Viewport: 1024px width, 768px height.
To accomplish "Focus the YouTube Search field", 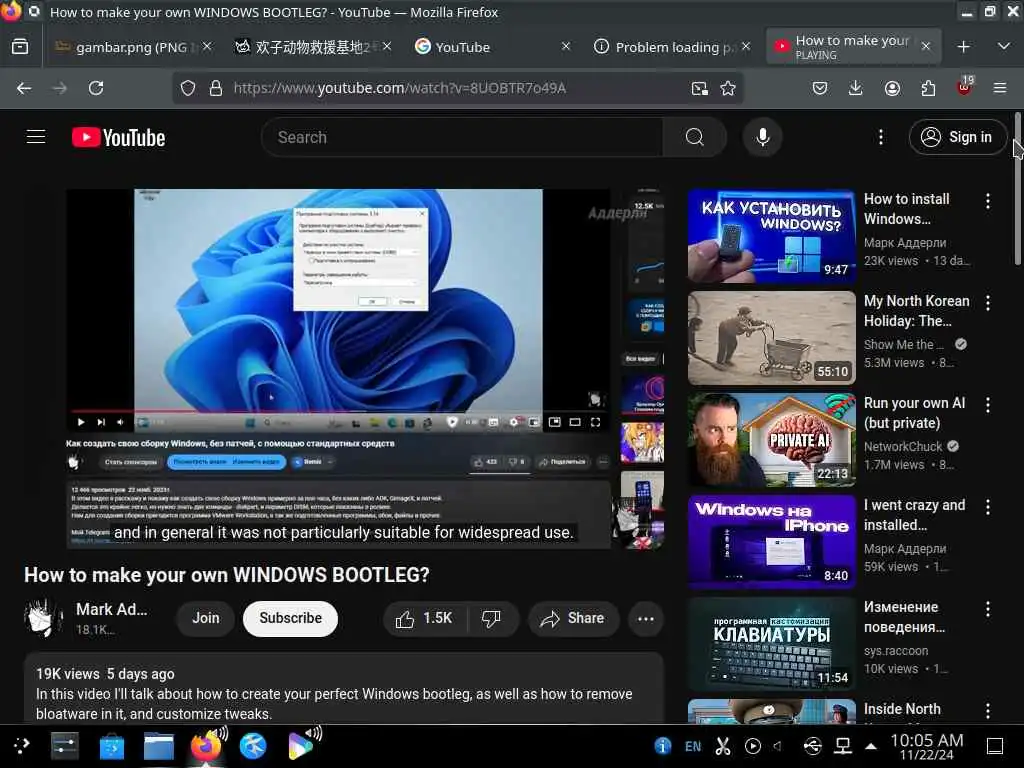I will [464, 137].
